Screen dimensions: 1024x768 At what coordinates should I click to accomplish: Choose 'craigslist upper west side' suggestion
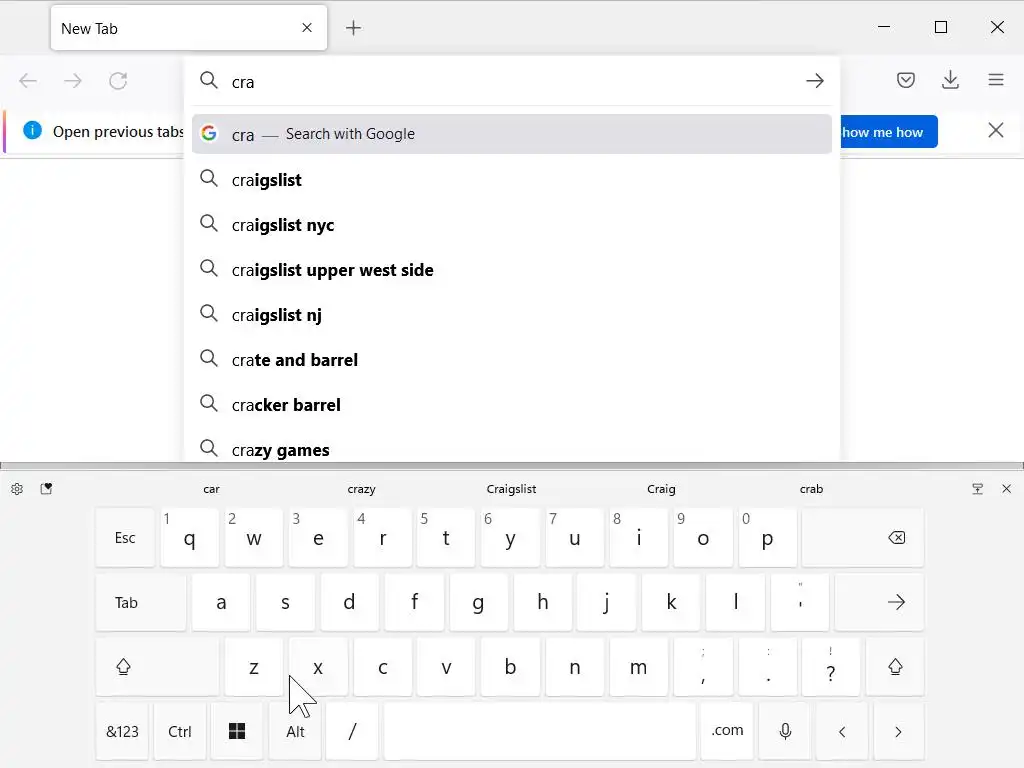511,270
